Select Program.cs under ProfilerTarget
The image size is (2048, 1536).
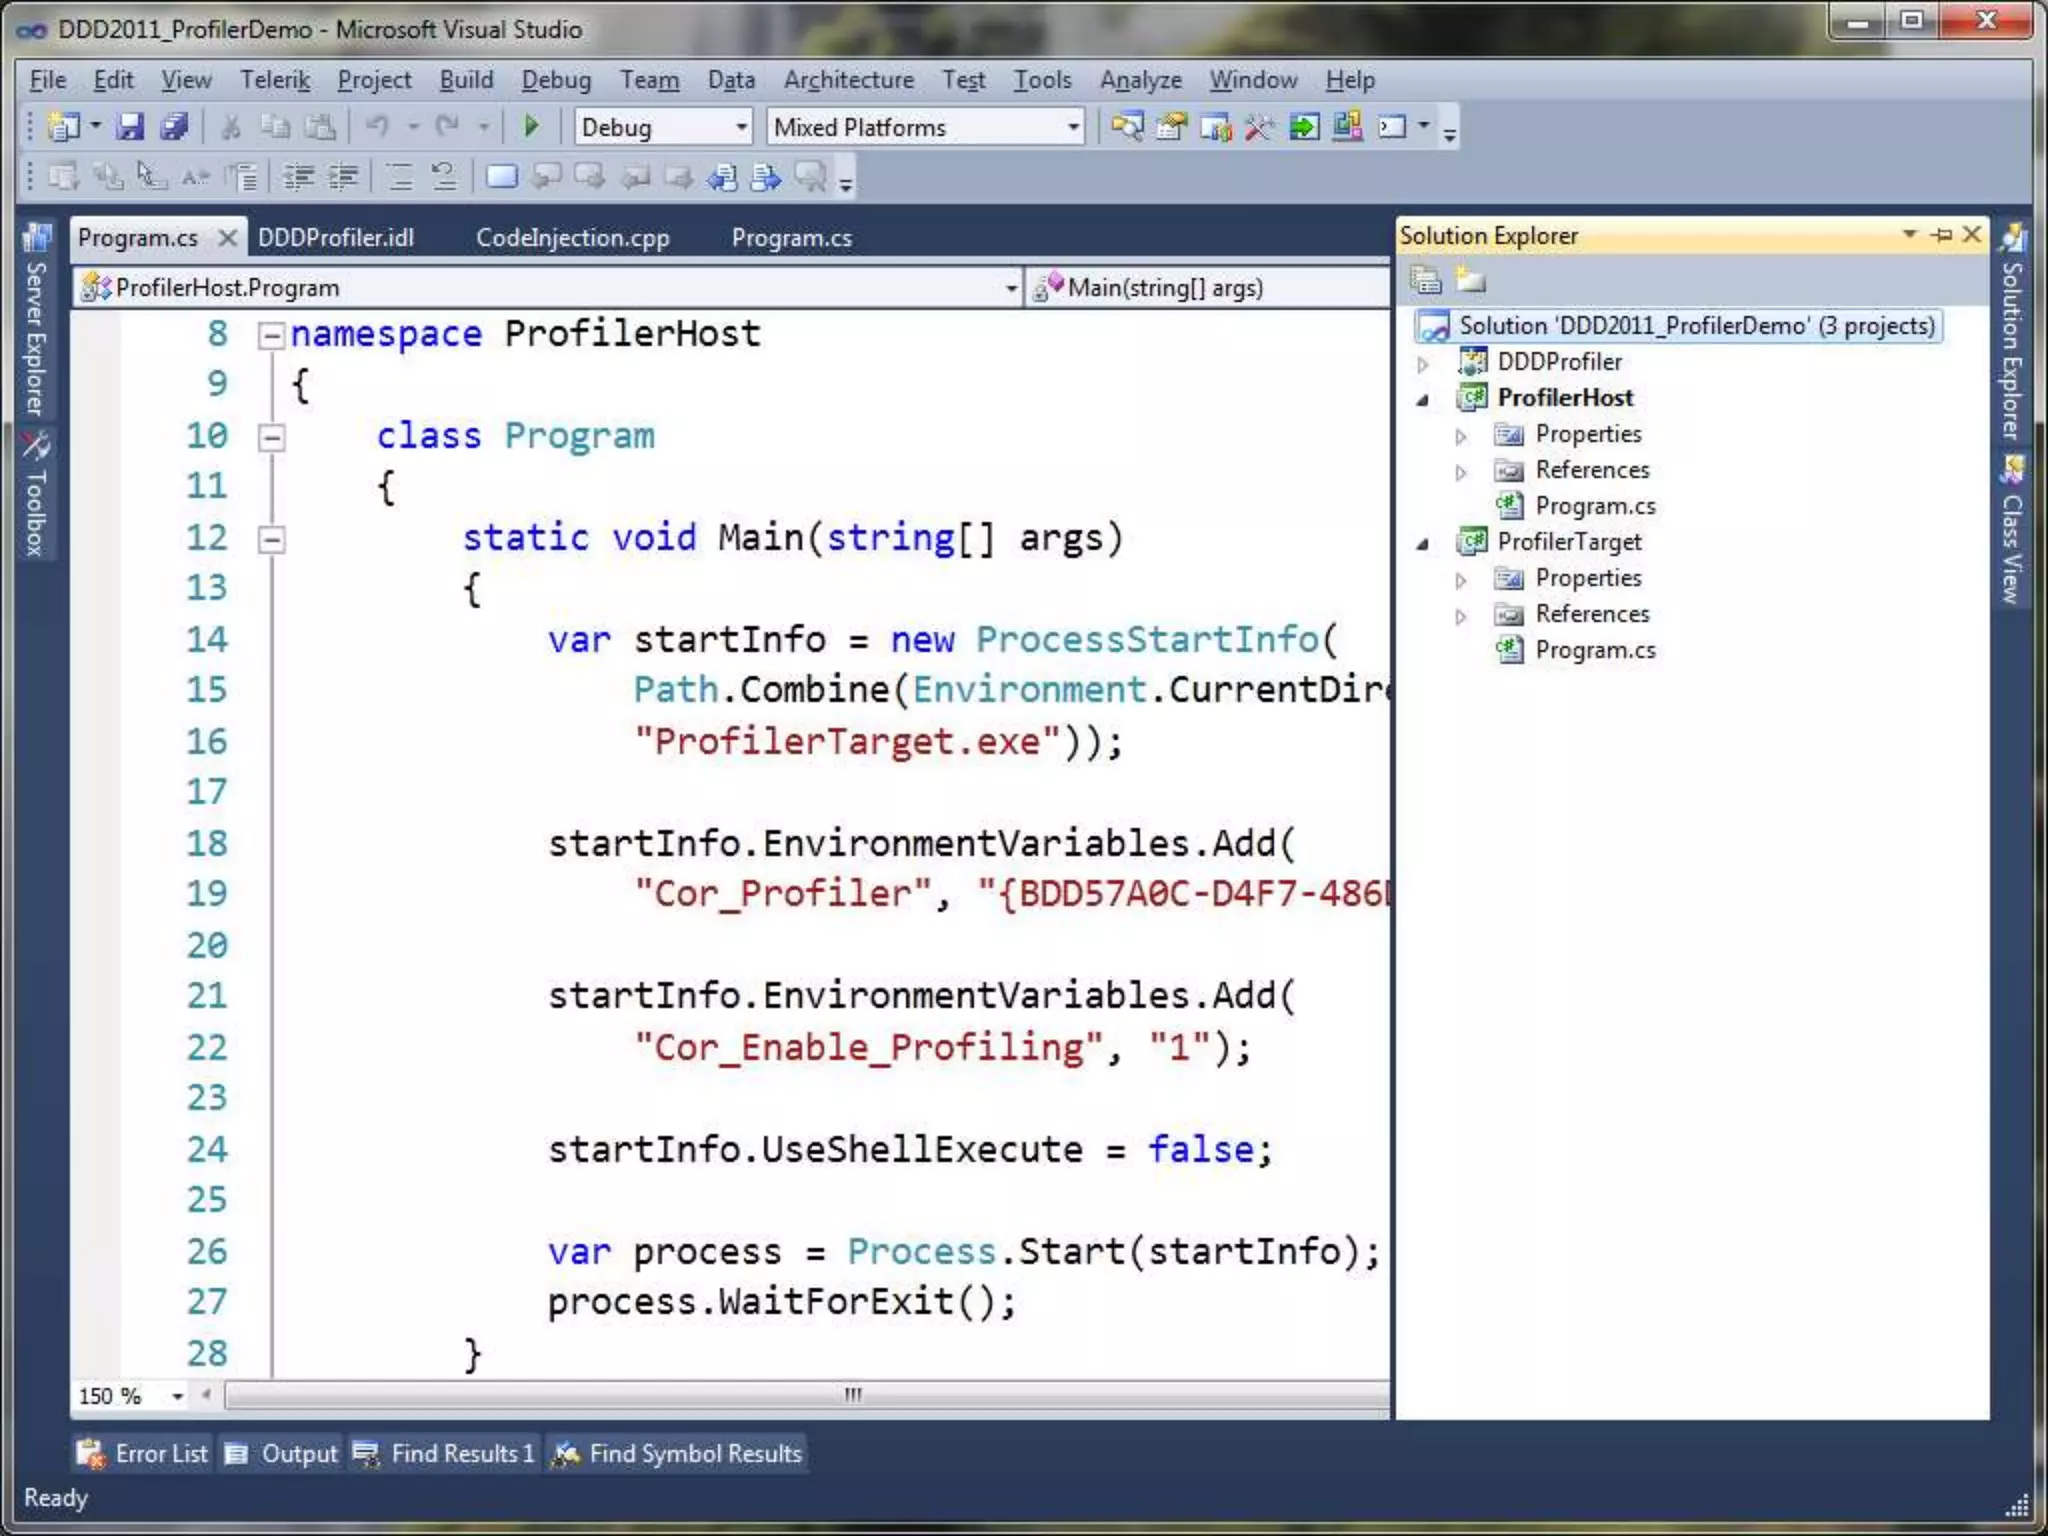tap(1595, 650)
